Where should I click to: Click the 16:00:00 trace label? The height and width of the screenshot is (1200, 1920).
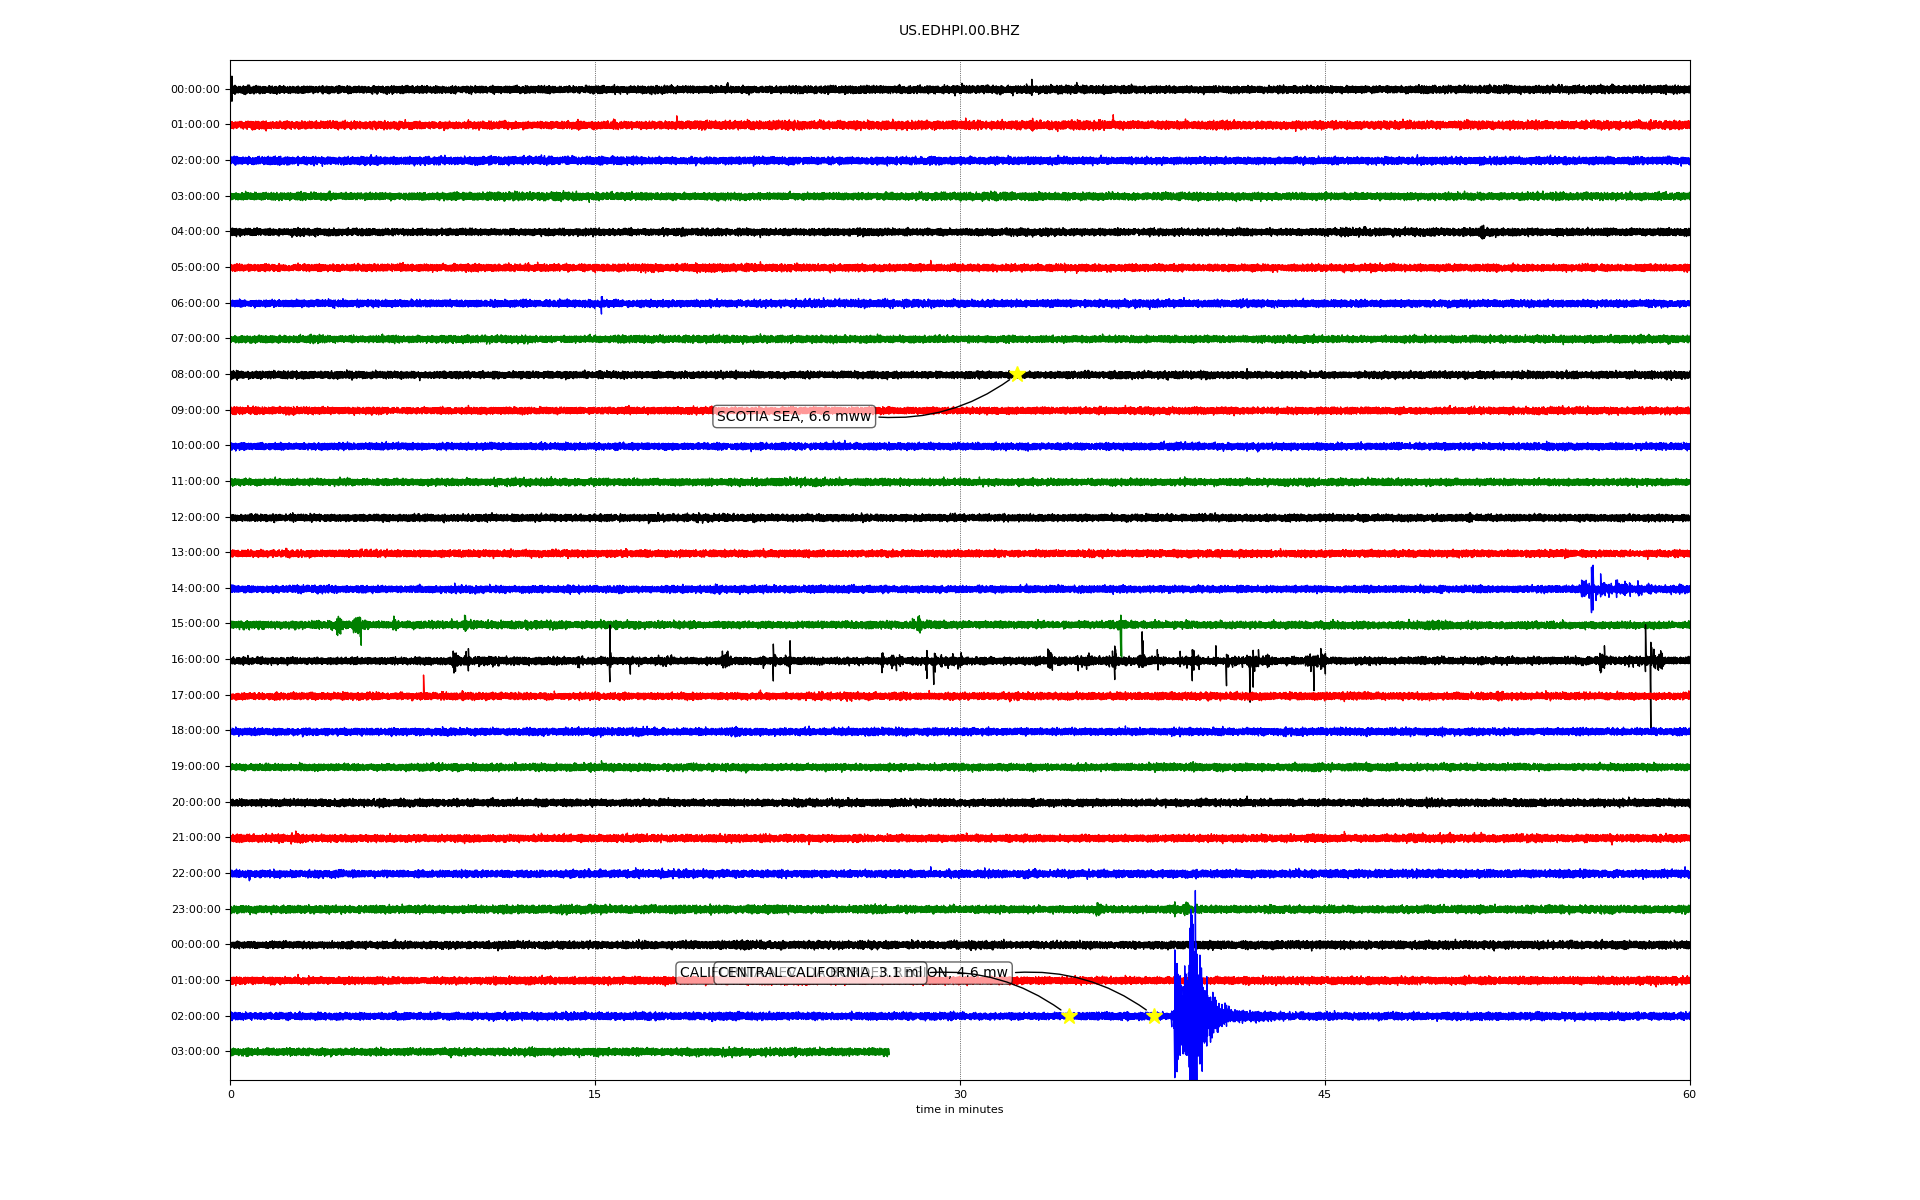point(195,660)
